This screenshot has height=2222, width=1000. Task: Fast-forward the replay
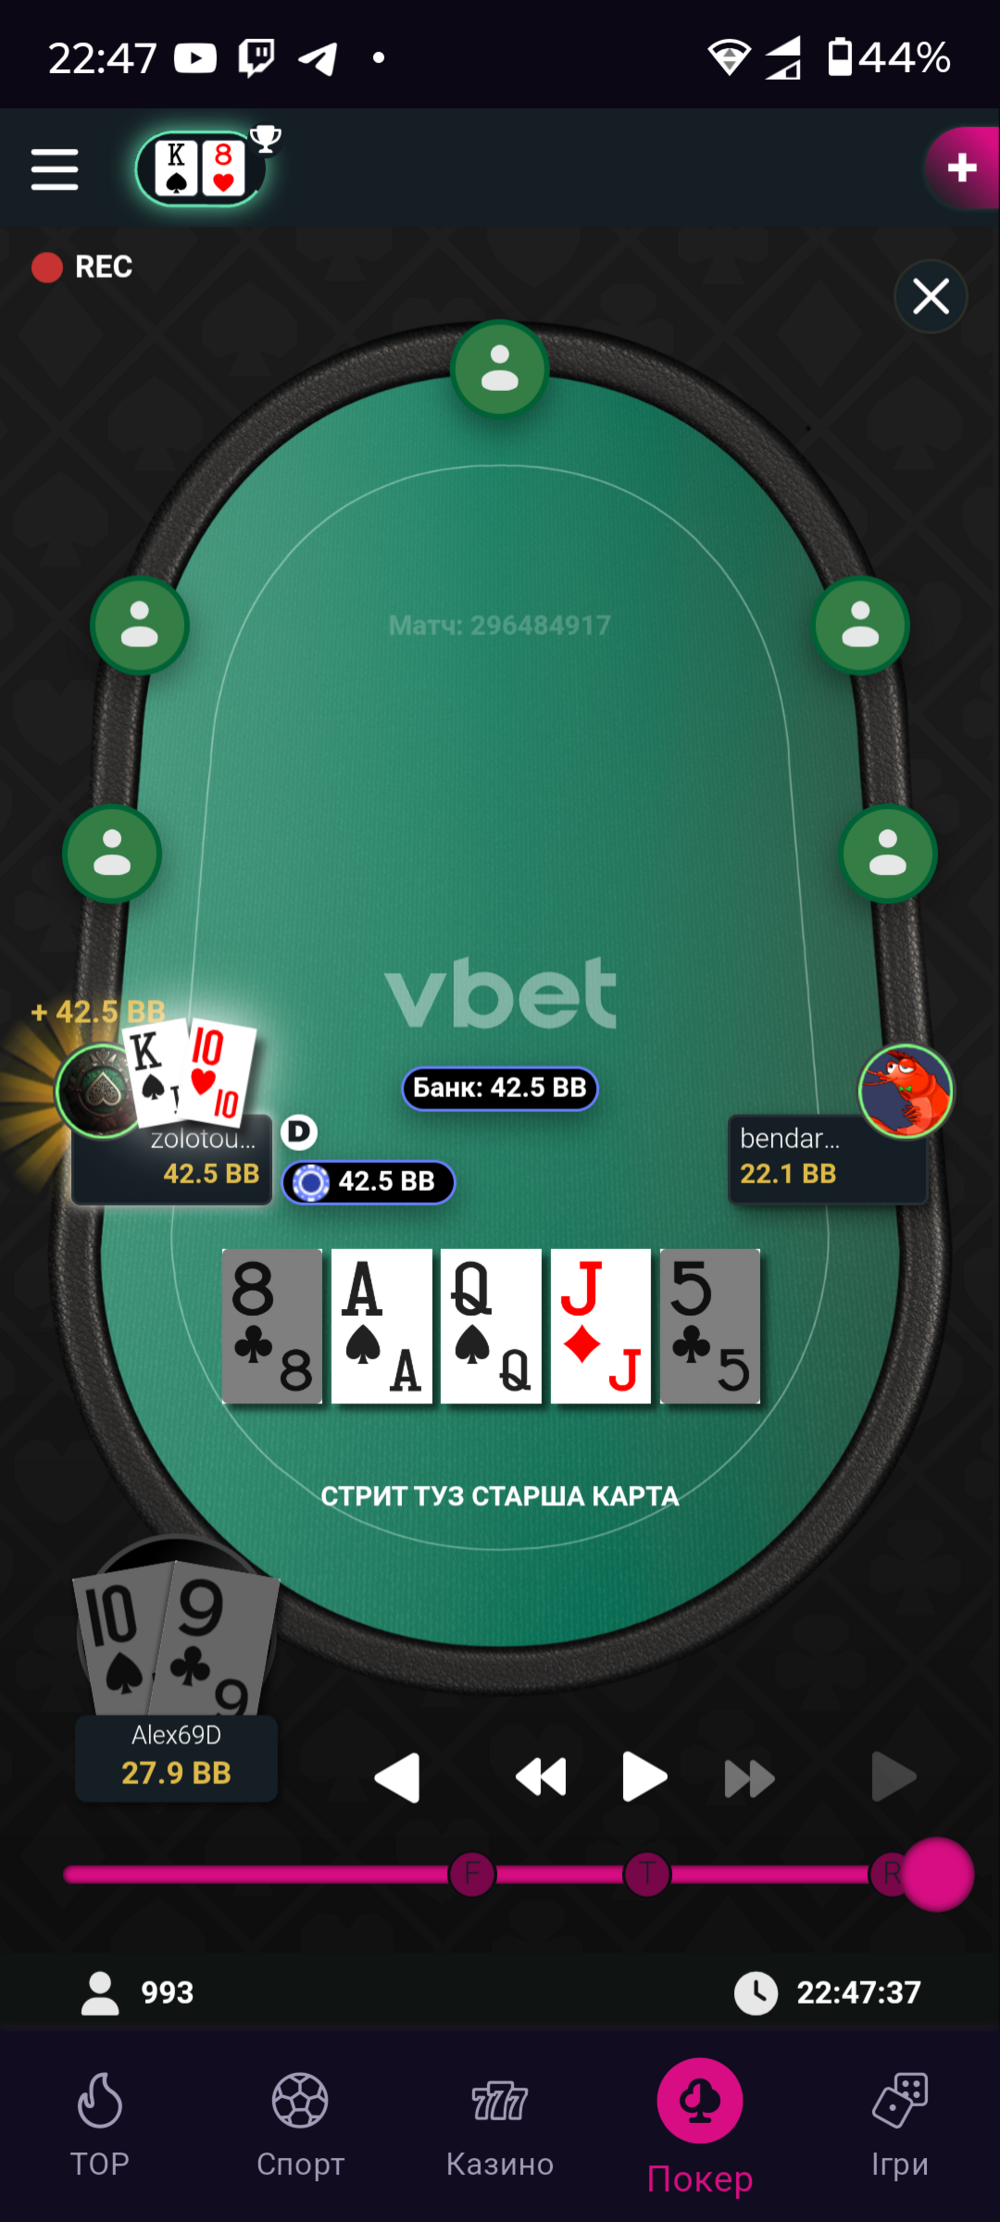(749, 1778)
